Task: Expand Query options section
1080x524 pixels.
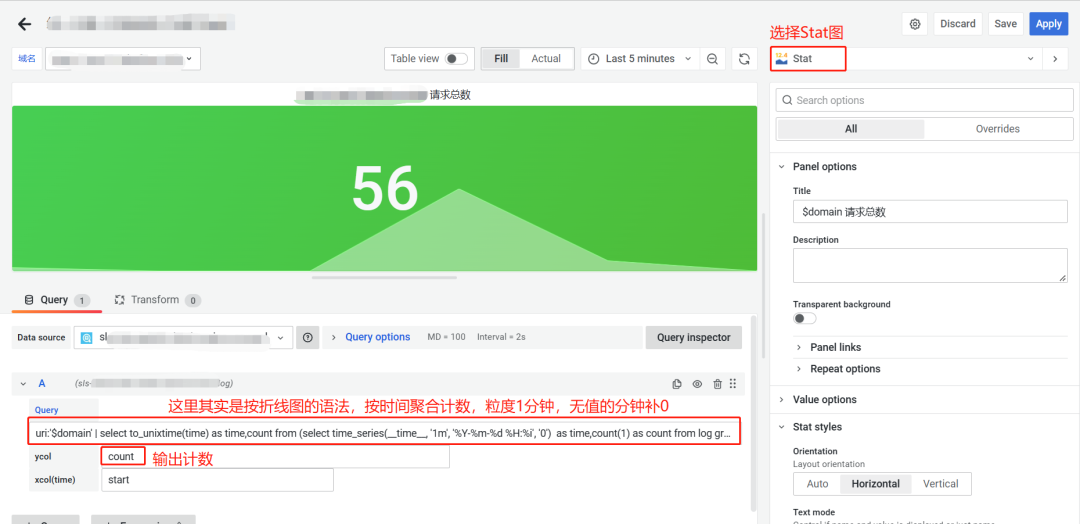Action: (377, 337)
